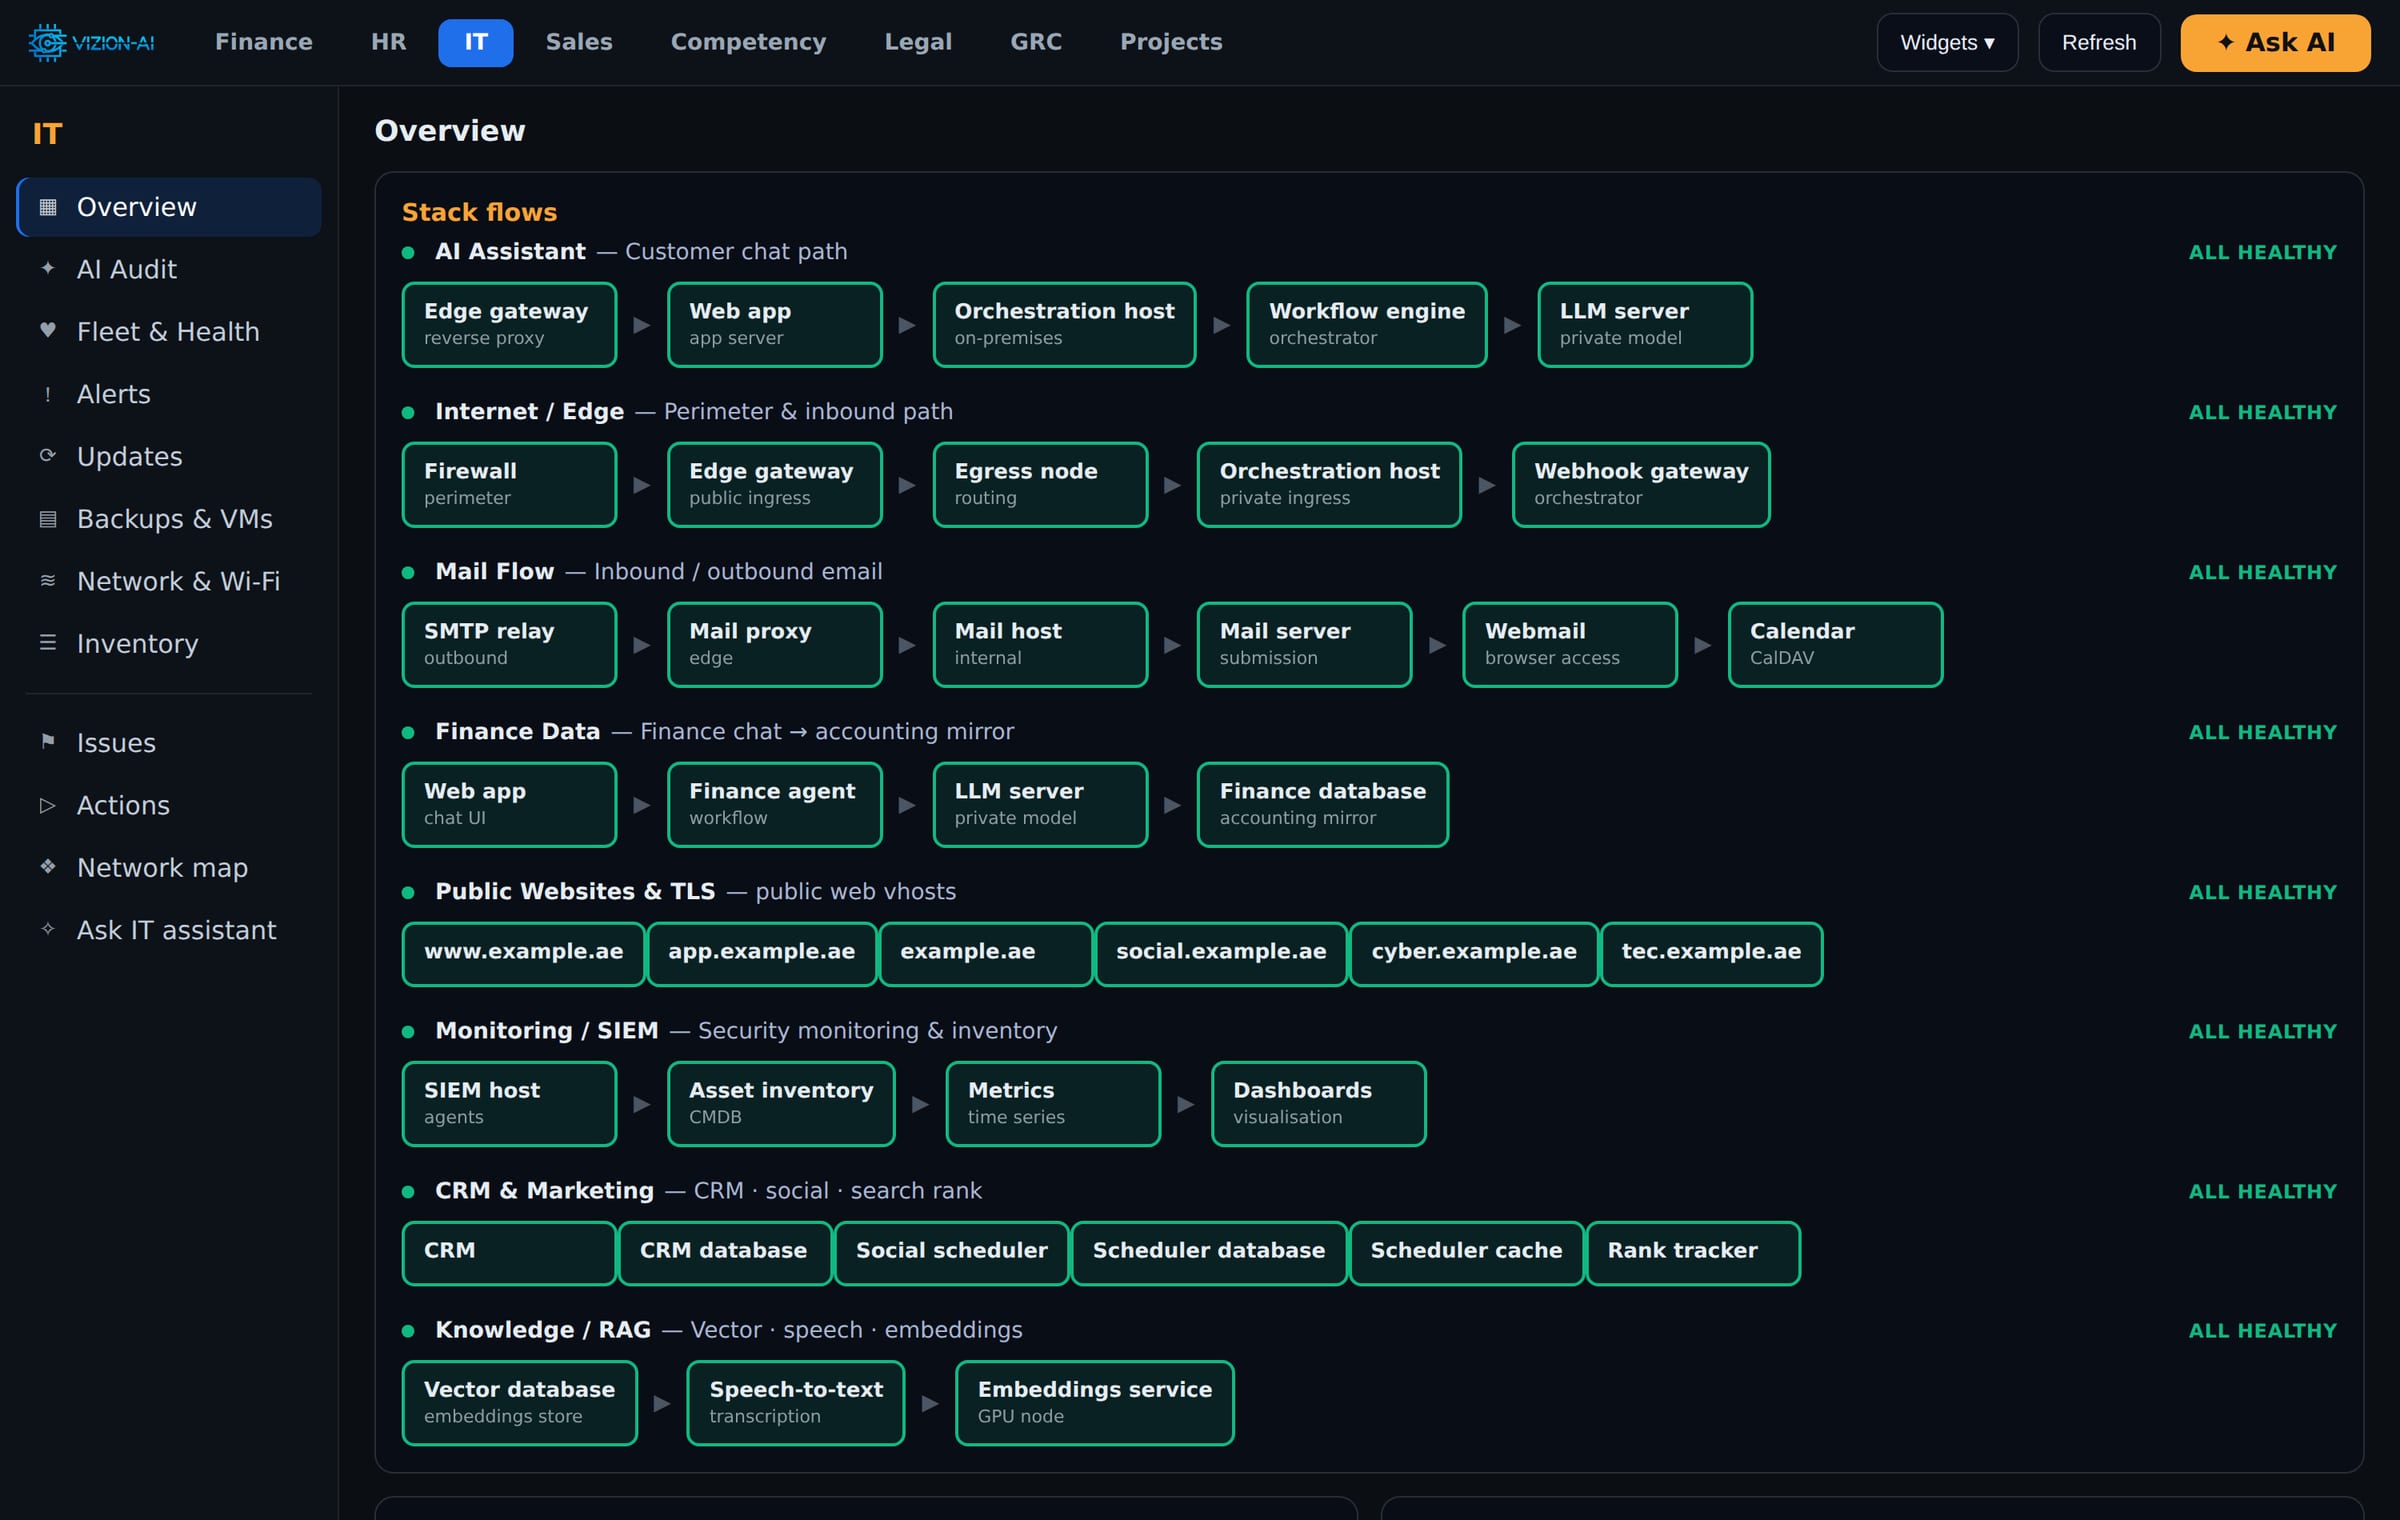
Task: Select the Mail proxy edge node
Action: (774, 644)
